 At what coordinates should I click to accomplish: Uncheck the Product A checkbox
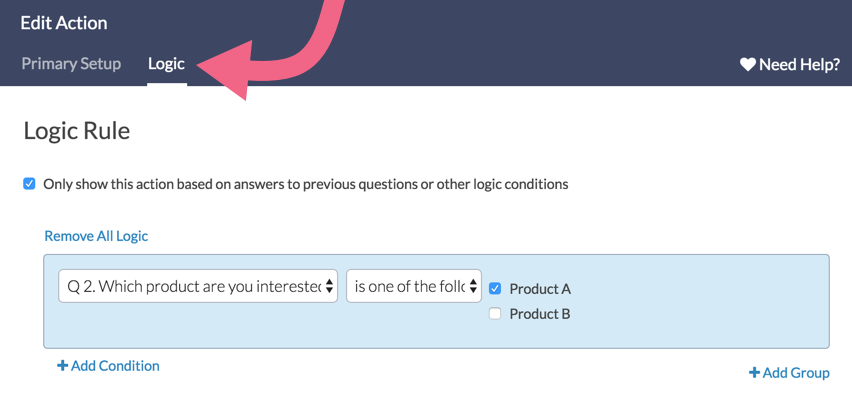pos(495,289)
